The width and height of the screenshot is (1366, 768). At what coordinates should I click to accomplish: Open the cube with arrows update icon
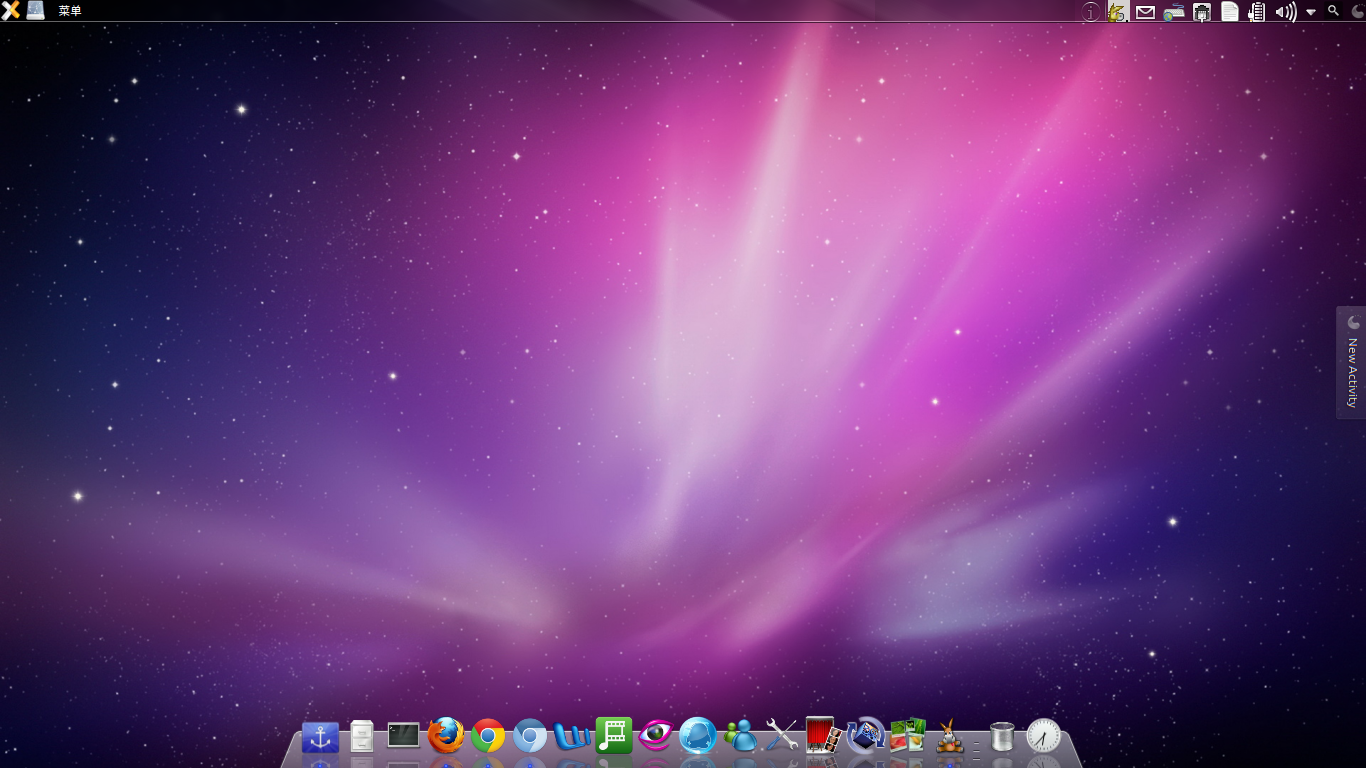(x=866, y=736)
